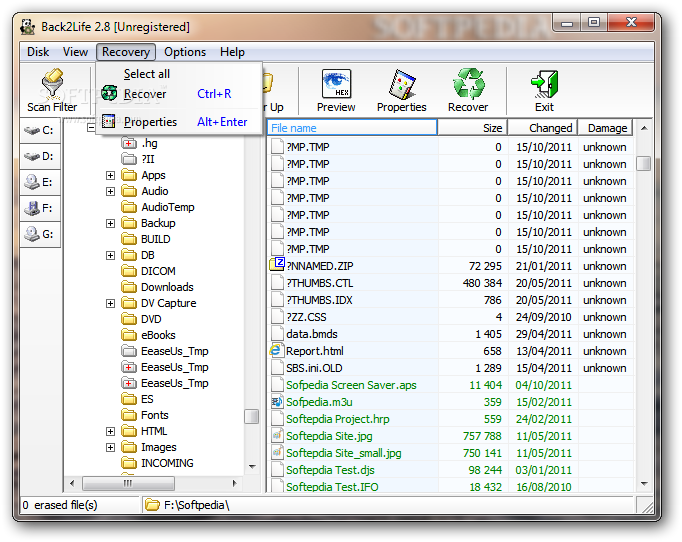Select the AudioTemp folder
The image size is (682, 542).
coord(167,207)
